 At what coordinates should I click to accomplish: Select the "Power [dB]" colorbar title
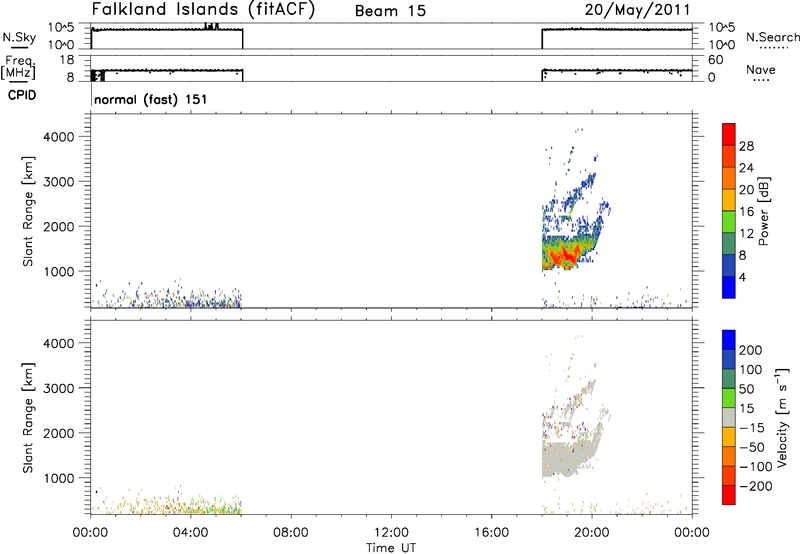click(x=763, y=211)
